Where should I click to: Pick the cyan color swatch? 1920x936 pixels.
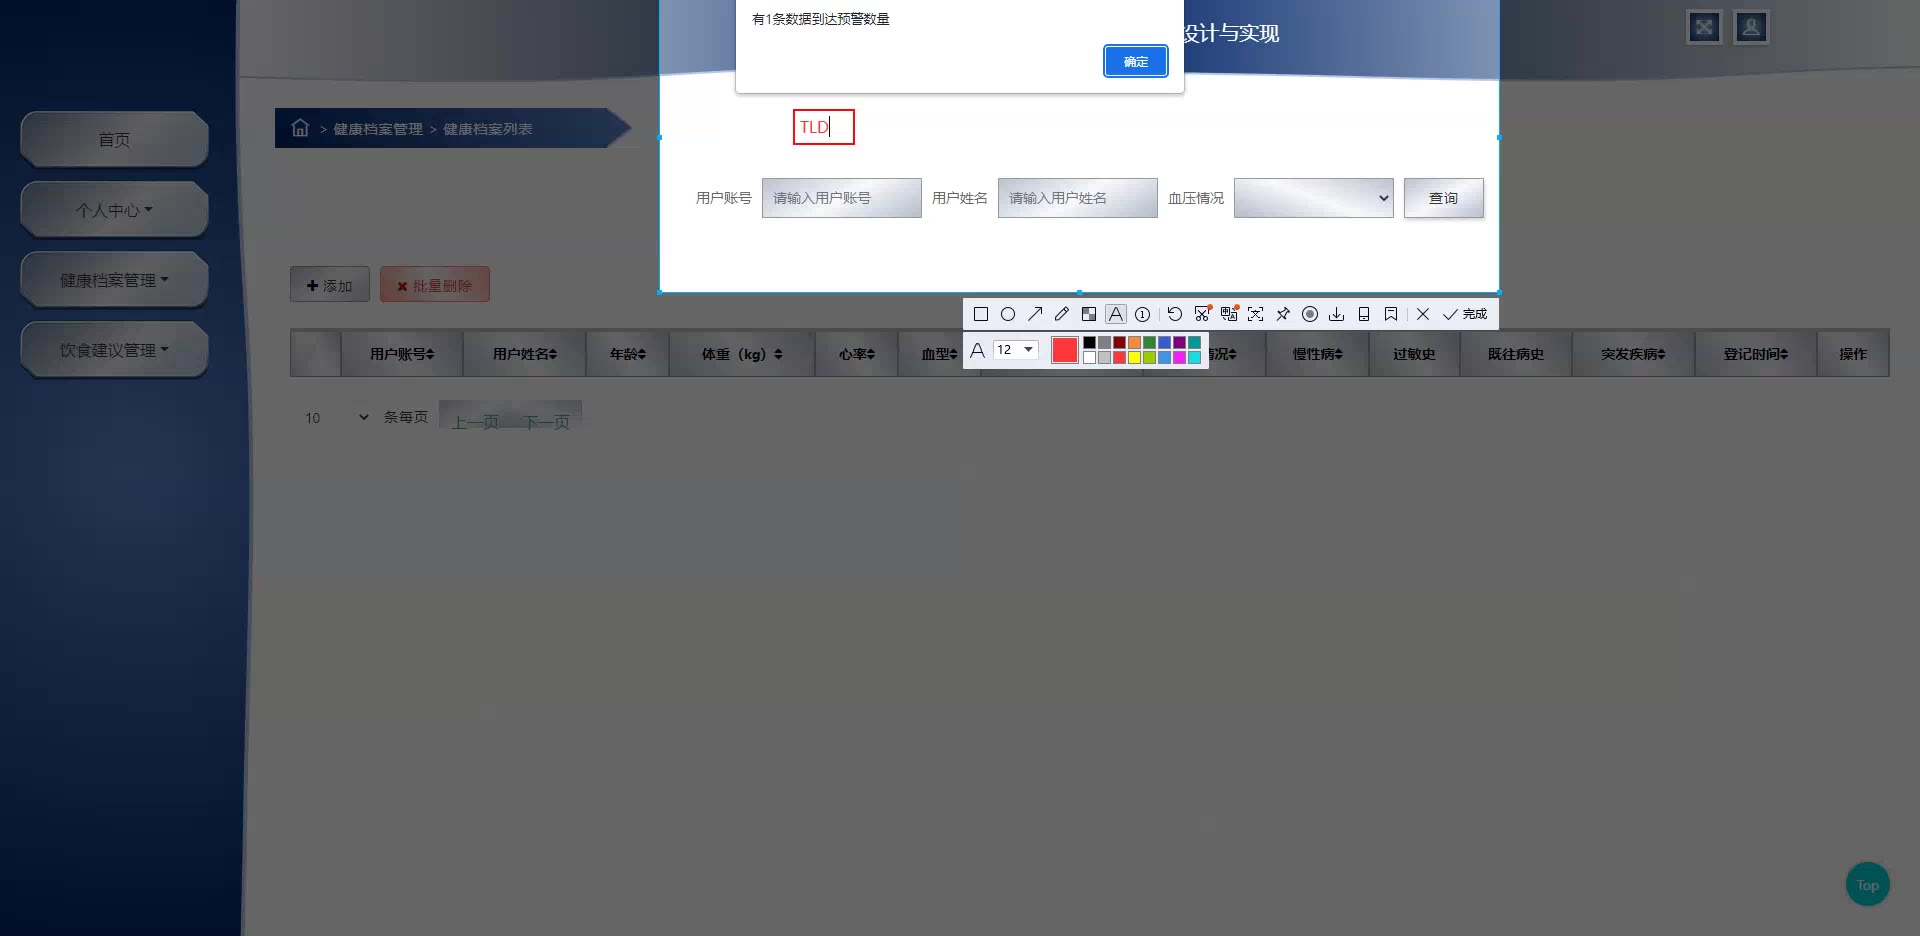tap(1195, 357)
